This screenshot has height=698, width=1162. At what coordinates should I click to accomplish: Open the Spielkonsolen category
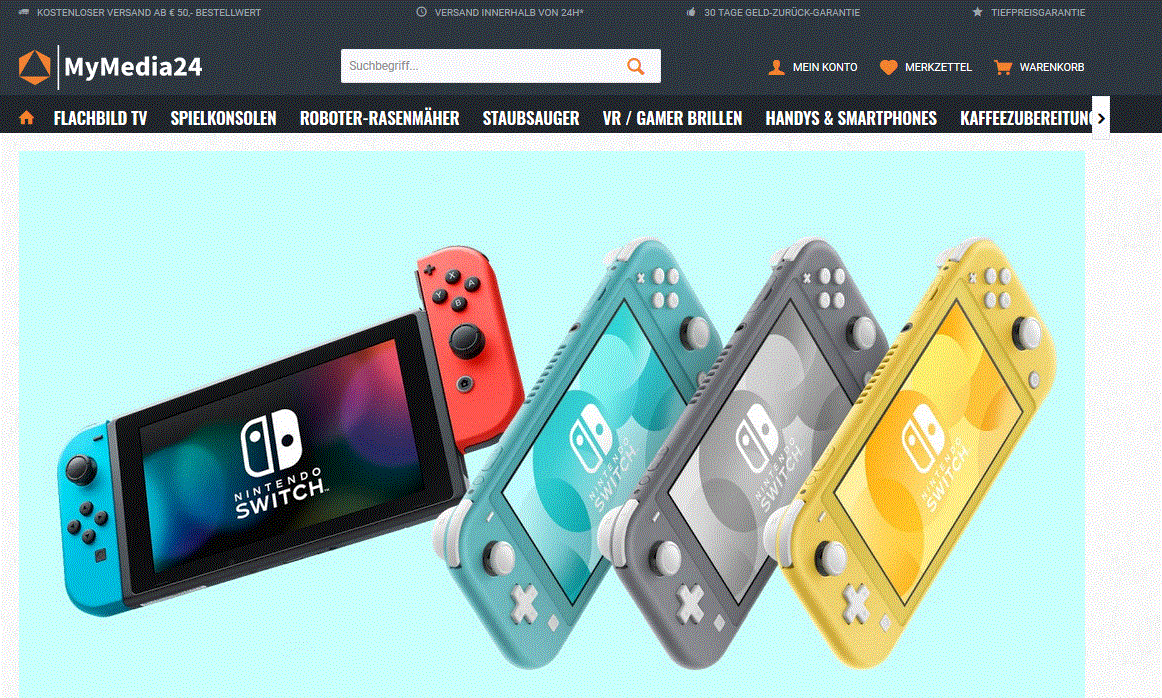pos(223,119)
